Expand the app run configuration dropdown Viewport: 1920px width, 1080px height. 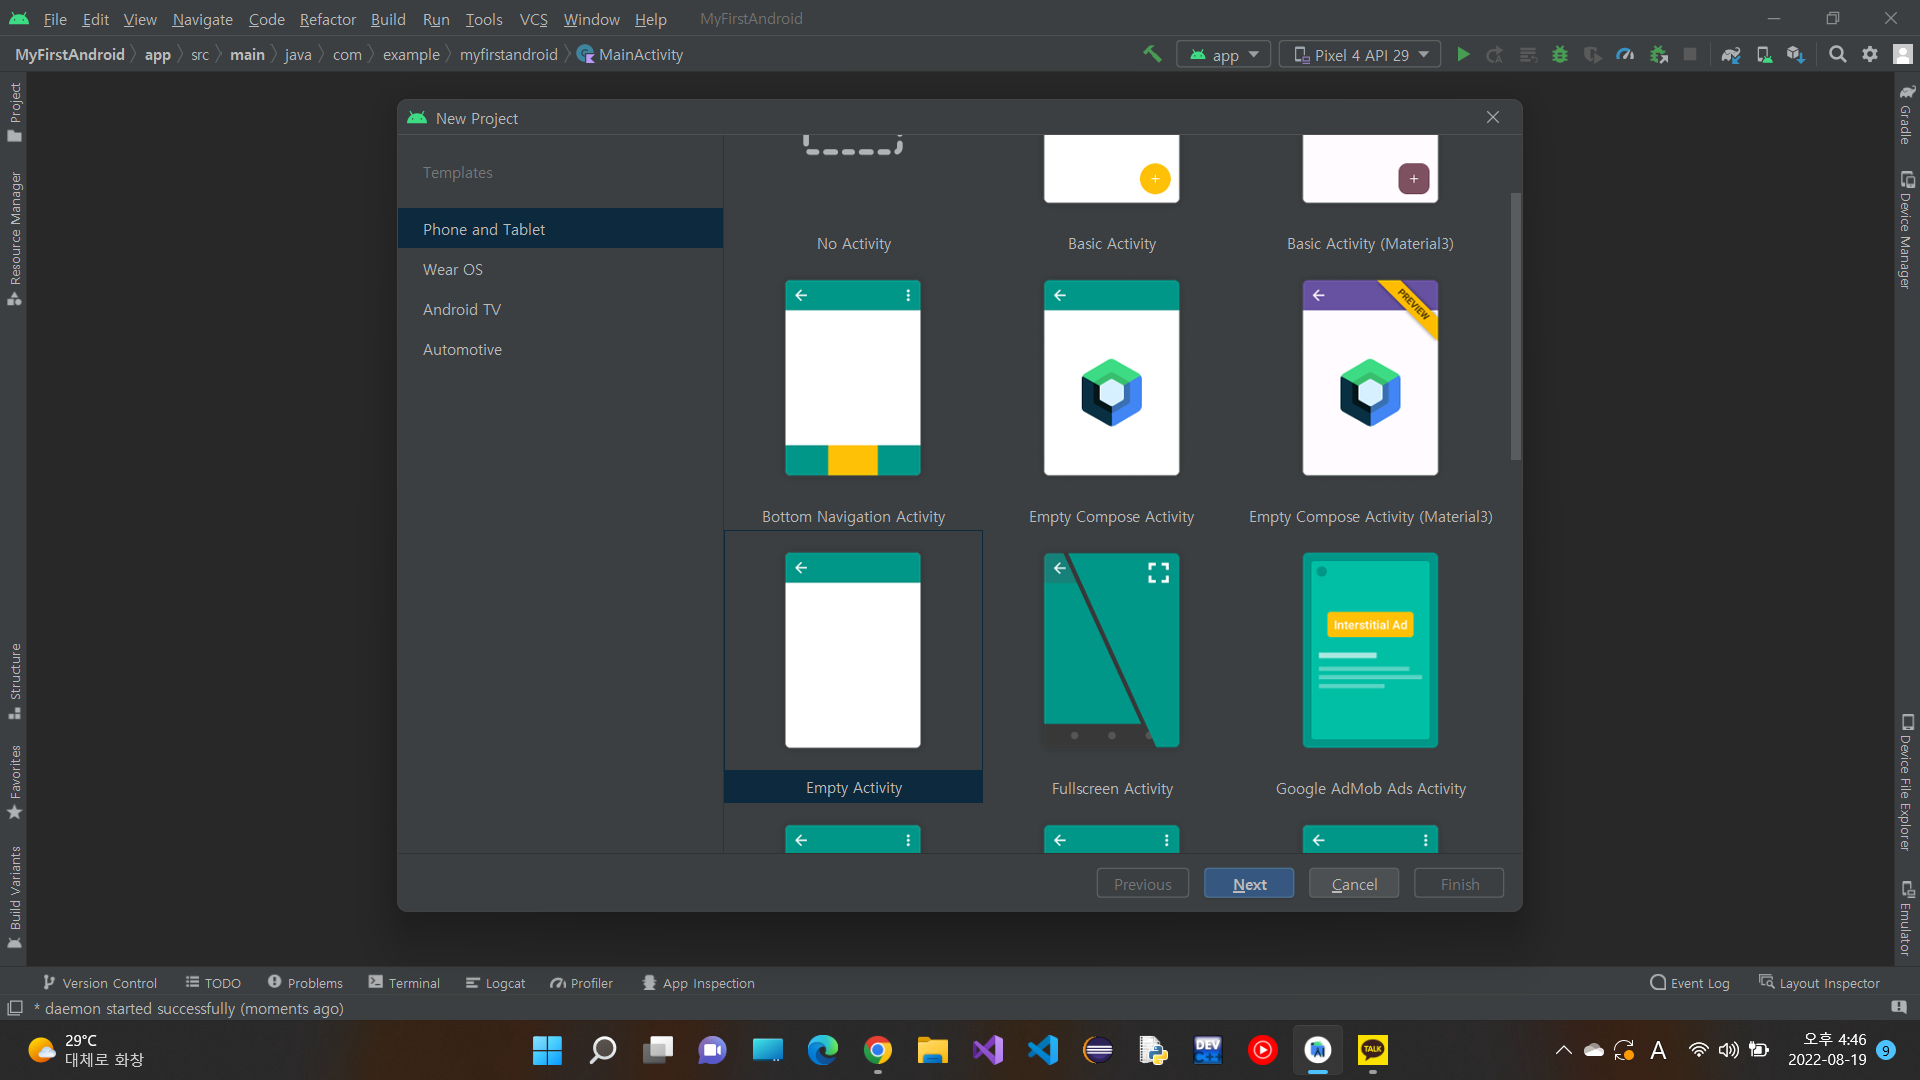[x=1224, y=55]
